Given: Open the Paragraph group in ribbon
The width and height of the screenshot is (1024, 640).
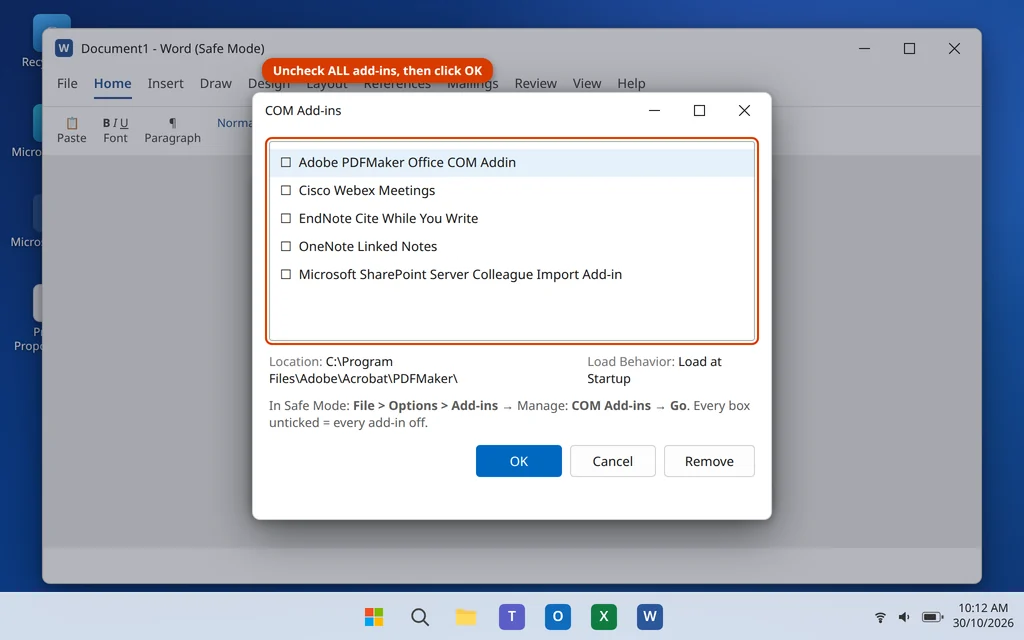Looking at the screenshot, I should pyautogui.click(x=172, y=130).
